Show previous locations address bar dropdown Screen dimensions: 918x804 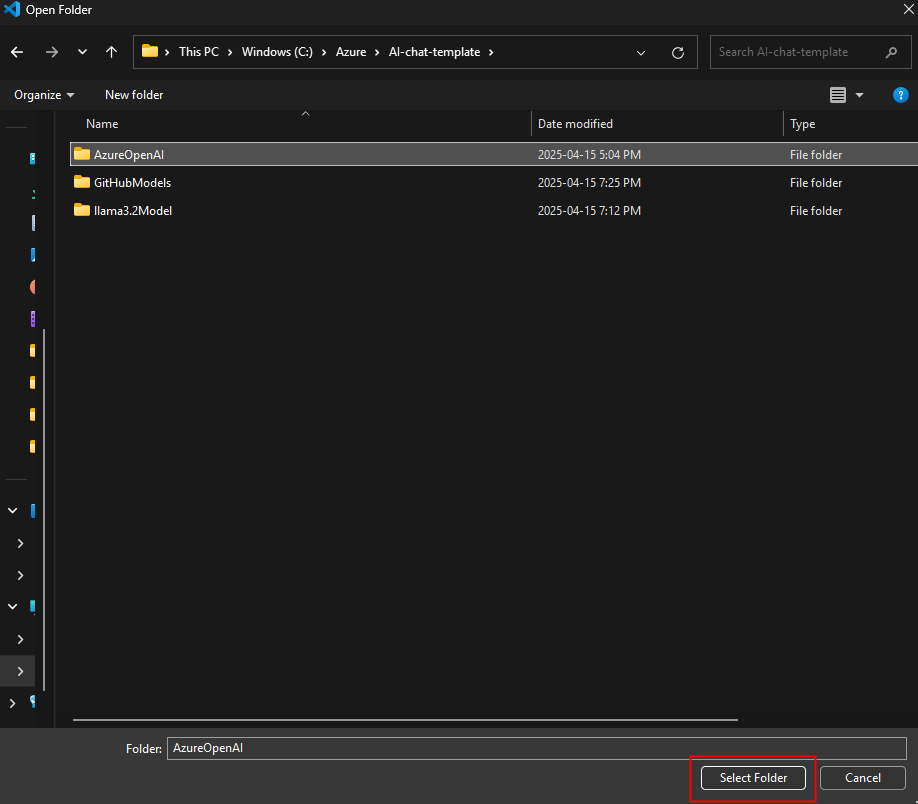(640, 53)
